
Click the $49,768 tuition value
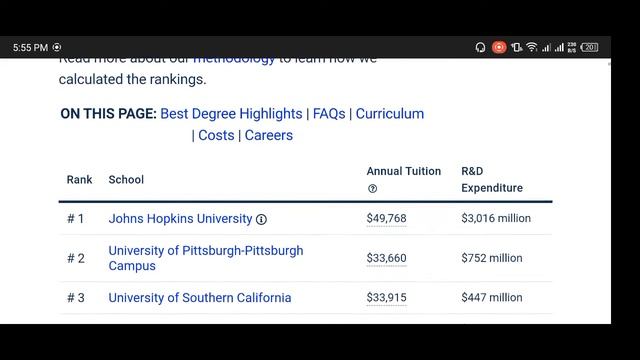click(x=386, y=218)
